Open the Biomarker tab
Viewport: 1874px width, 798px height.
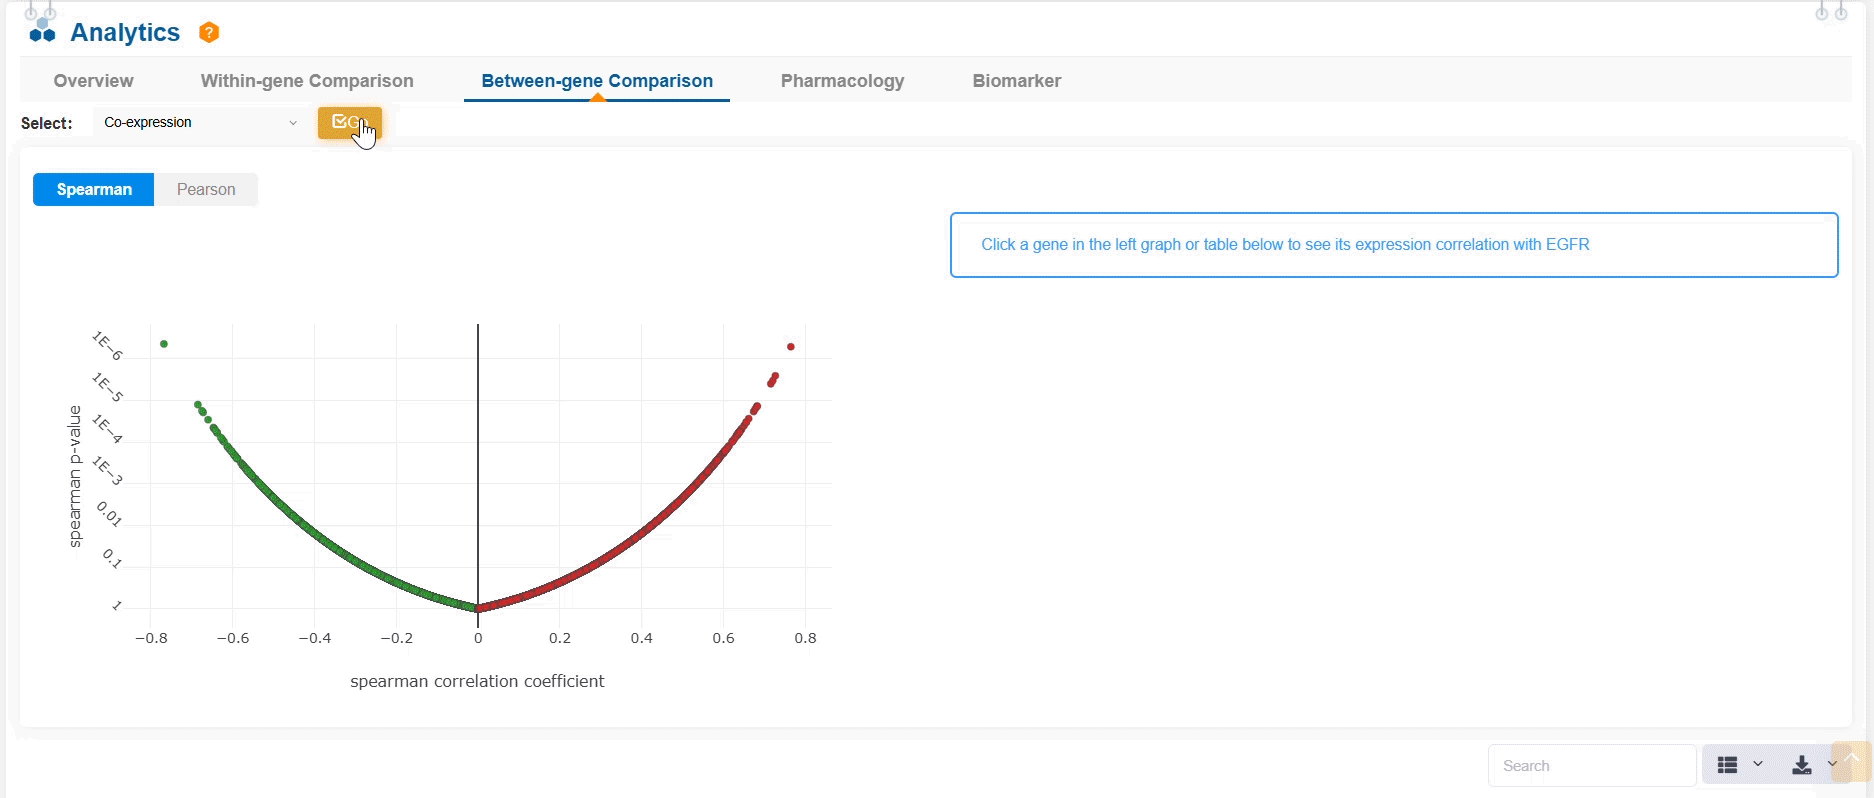click(1016, 81)
